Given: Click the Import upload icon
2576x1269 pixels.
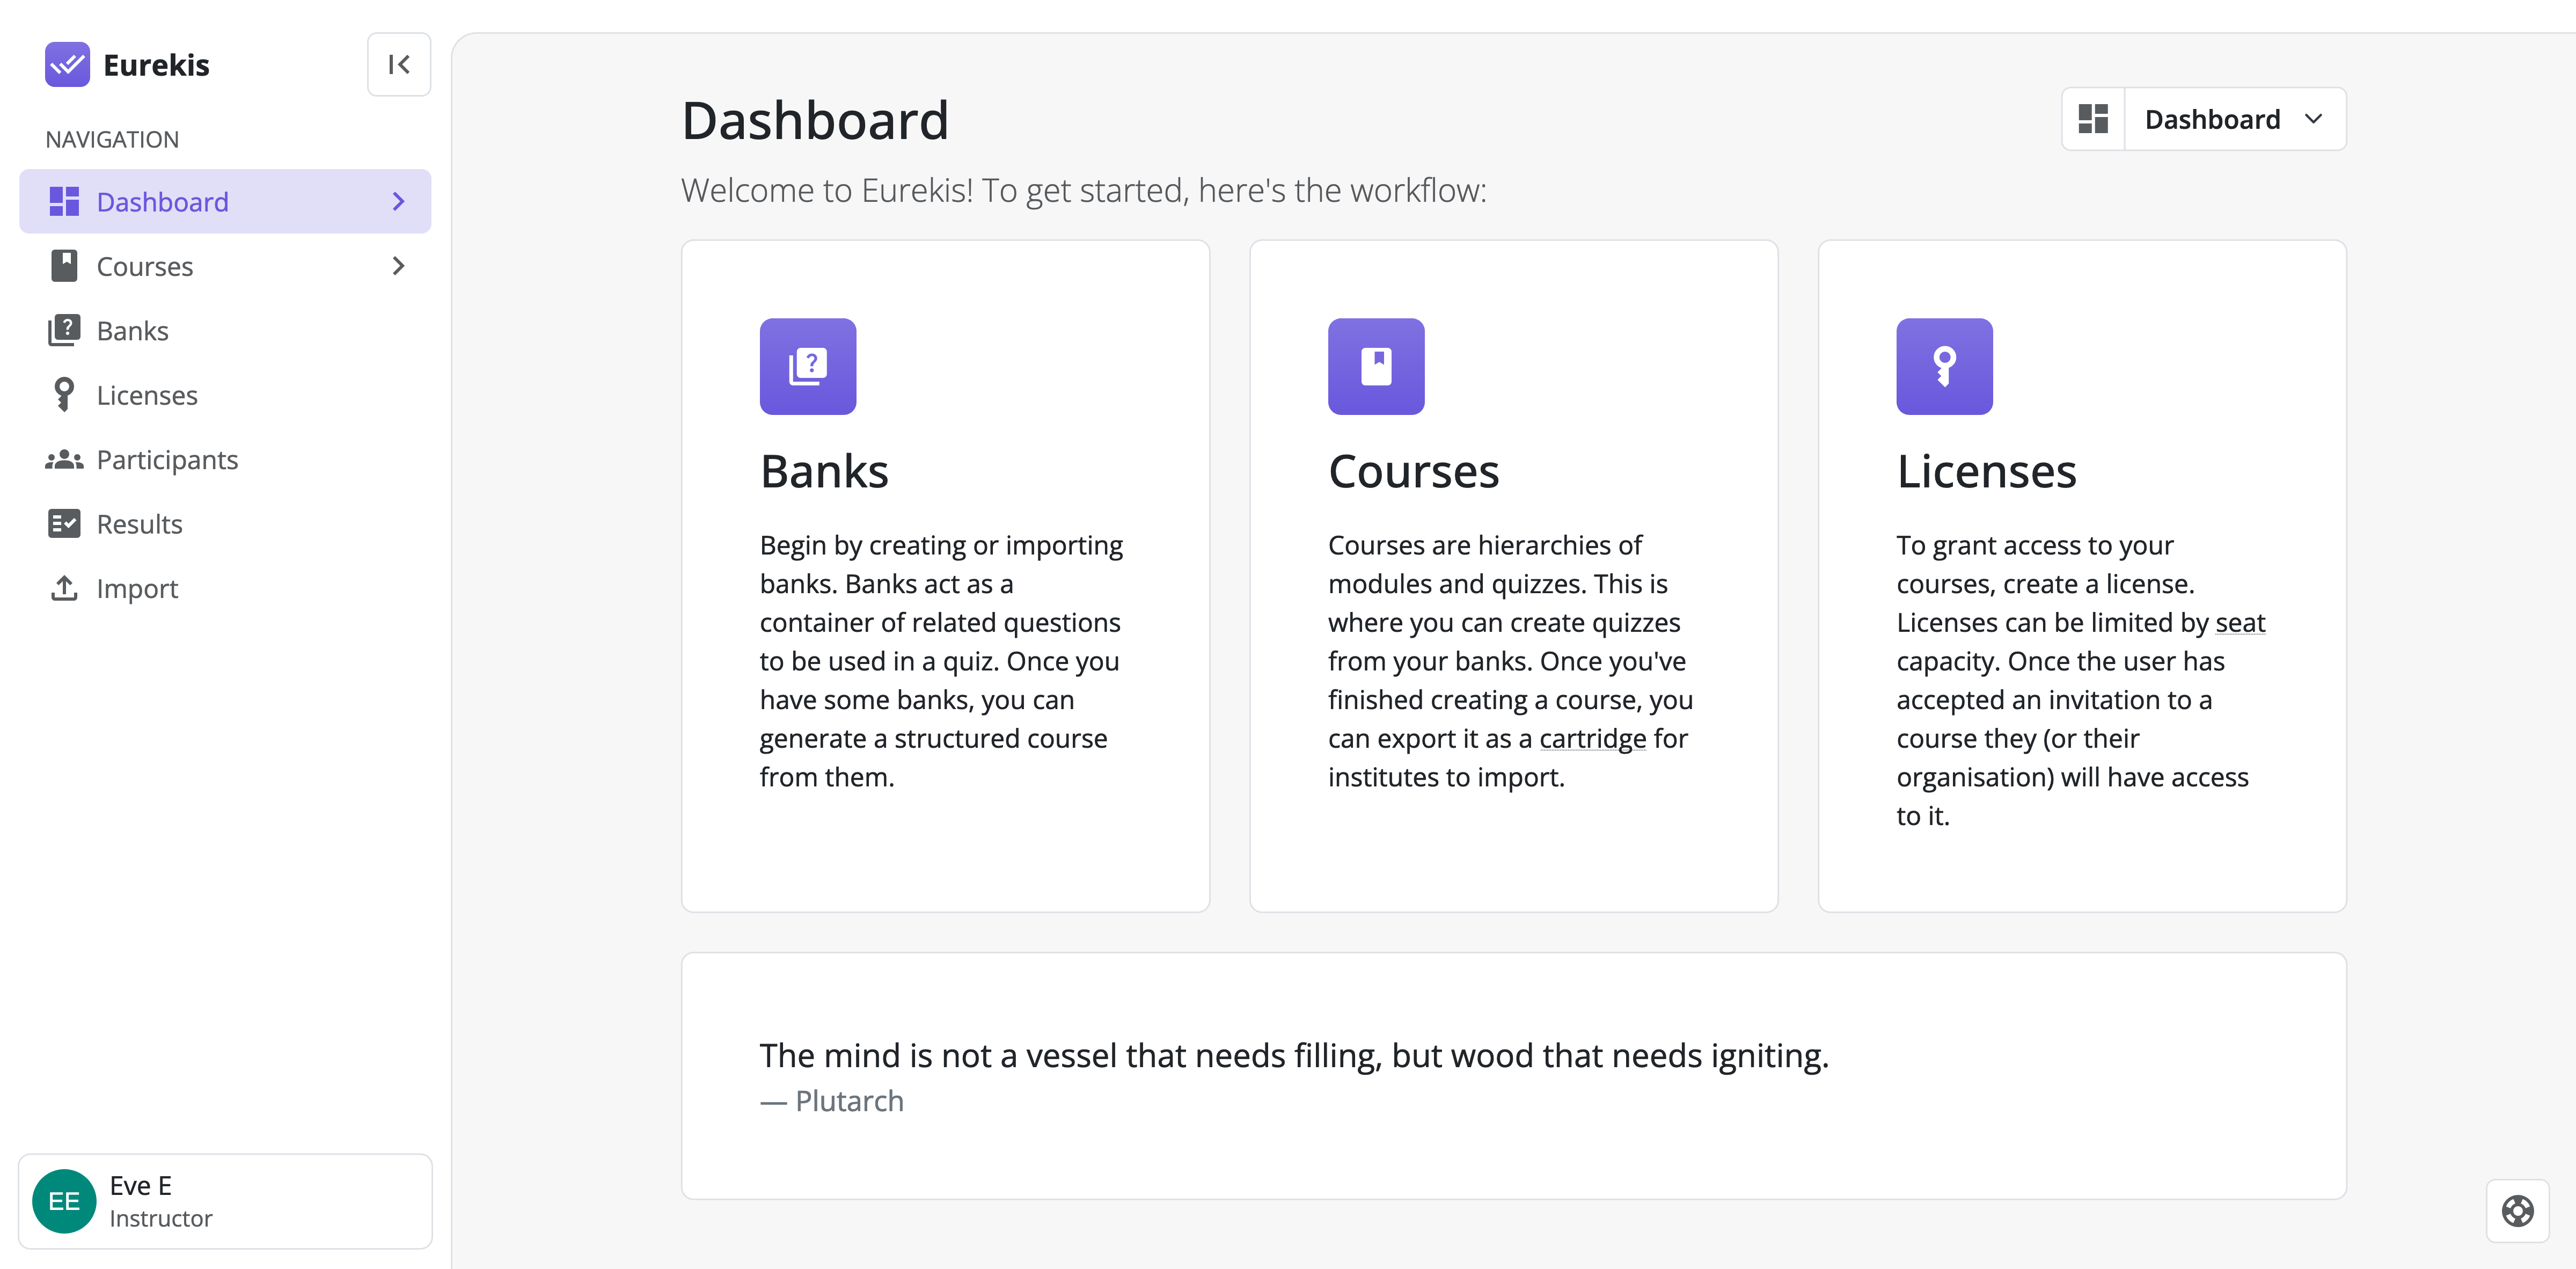Looking at the screenshot, I should 64,588.
